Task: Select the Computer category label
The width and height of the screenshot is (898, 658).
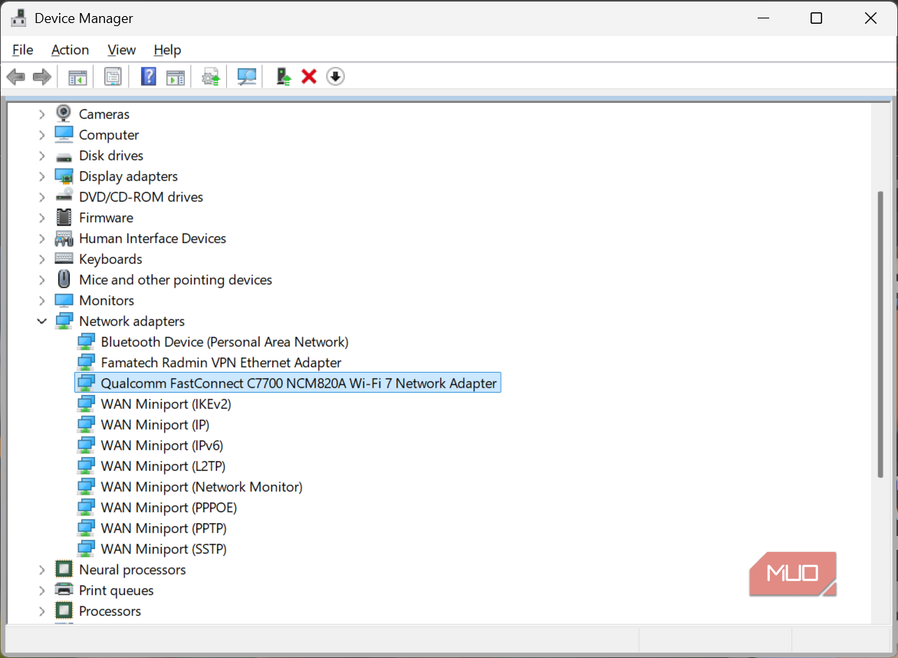Action: (x=109, y=135)
